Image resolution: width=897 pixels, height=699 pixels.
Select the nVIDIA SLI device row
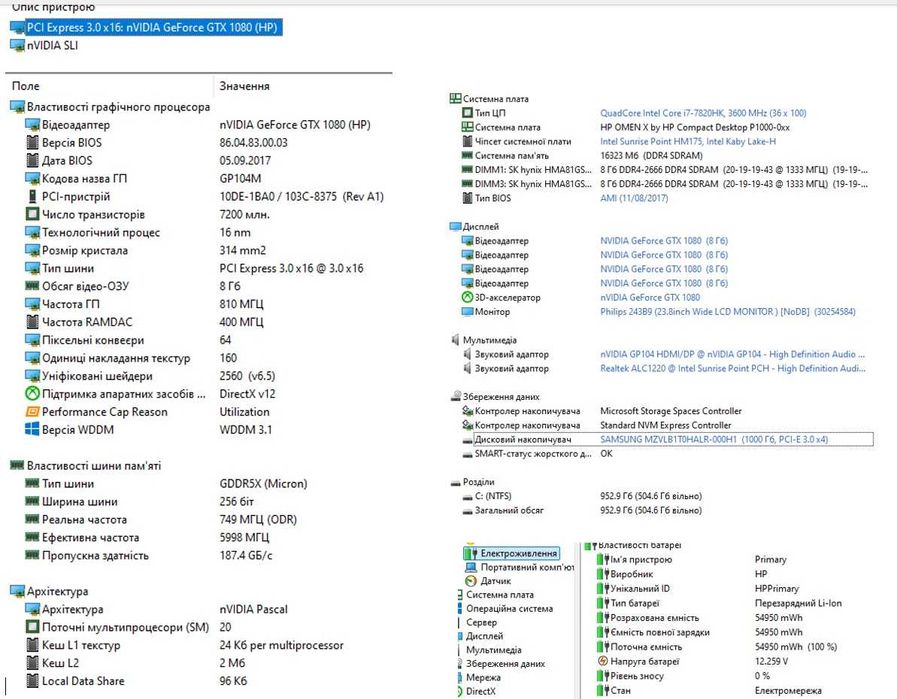44,45
